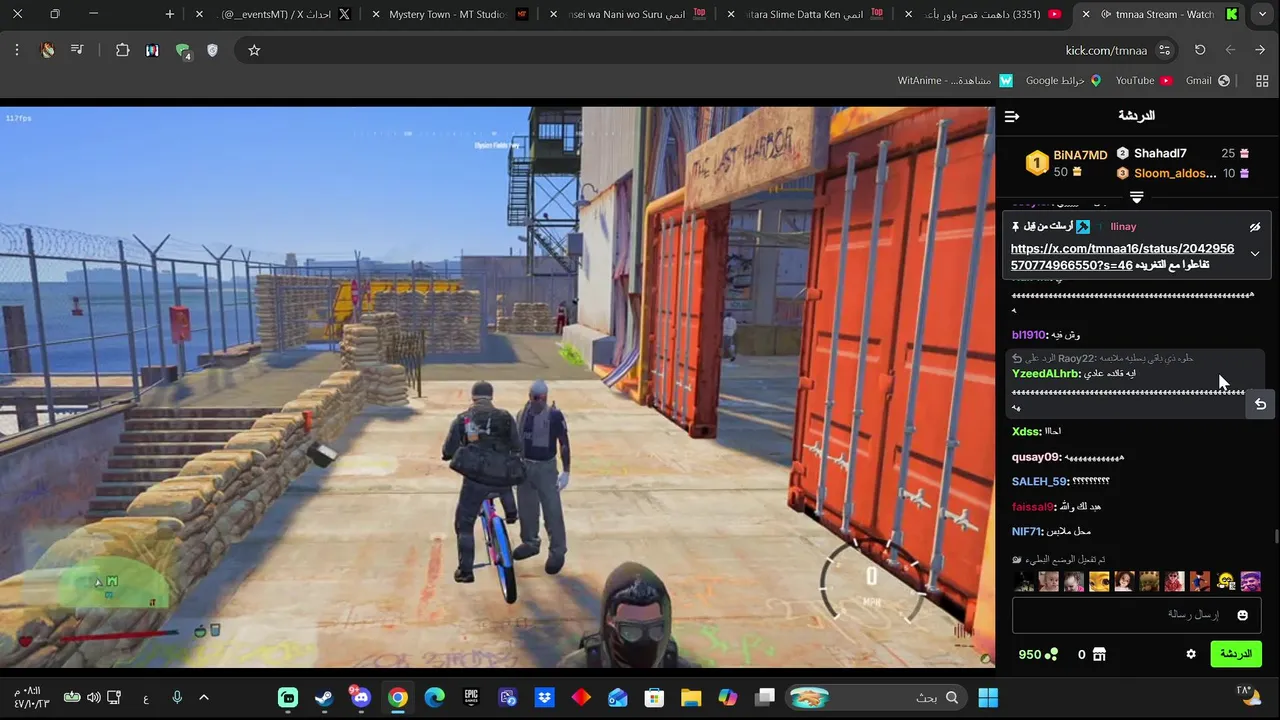The width and height of the screenshot is (1280, 720).
Task: Switch to the Slime Datta Ken tab
Action: (x=805, y=14)
